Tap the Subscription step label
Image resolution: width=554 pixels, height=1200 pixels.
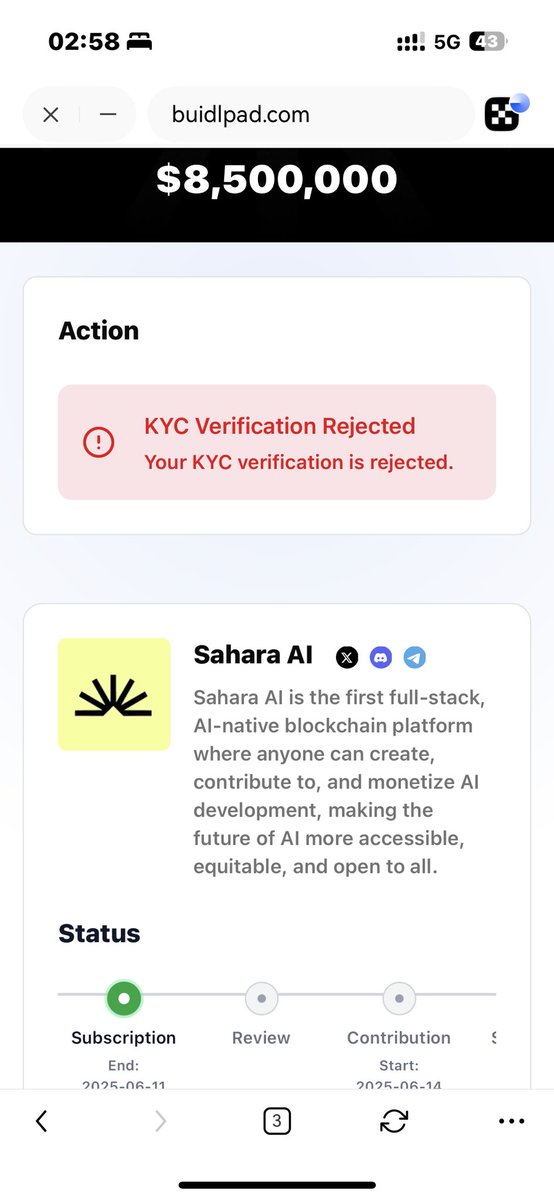(x=123, y=1037)
